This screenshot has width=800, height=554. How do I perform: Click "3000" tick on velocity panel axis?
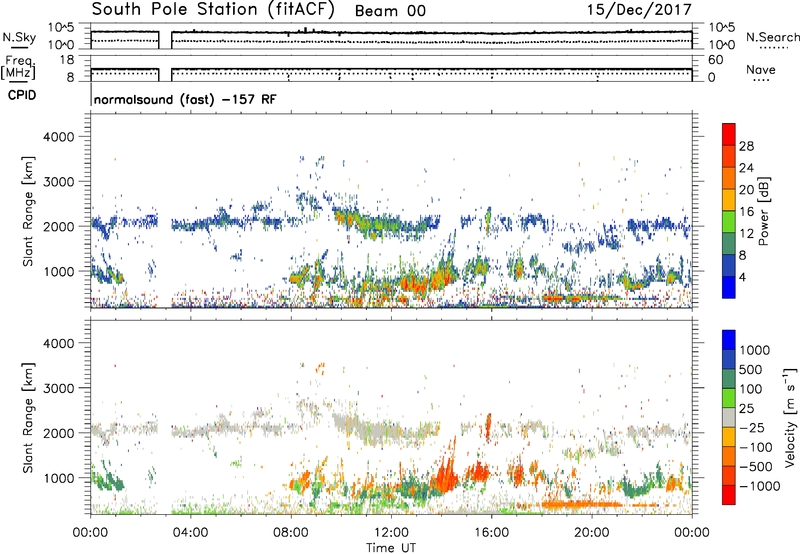[58, 388]
